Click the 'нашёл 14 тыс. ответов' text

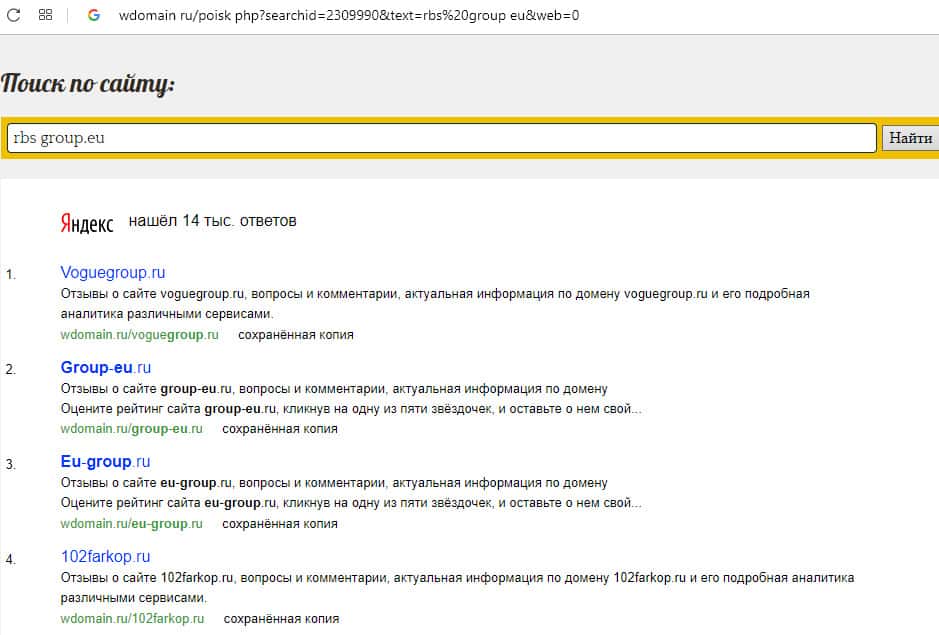click(213, 221)
